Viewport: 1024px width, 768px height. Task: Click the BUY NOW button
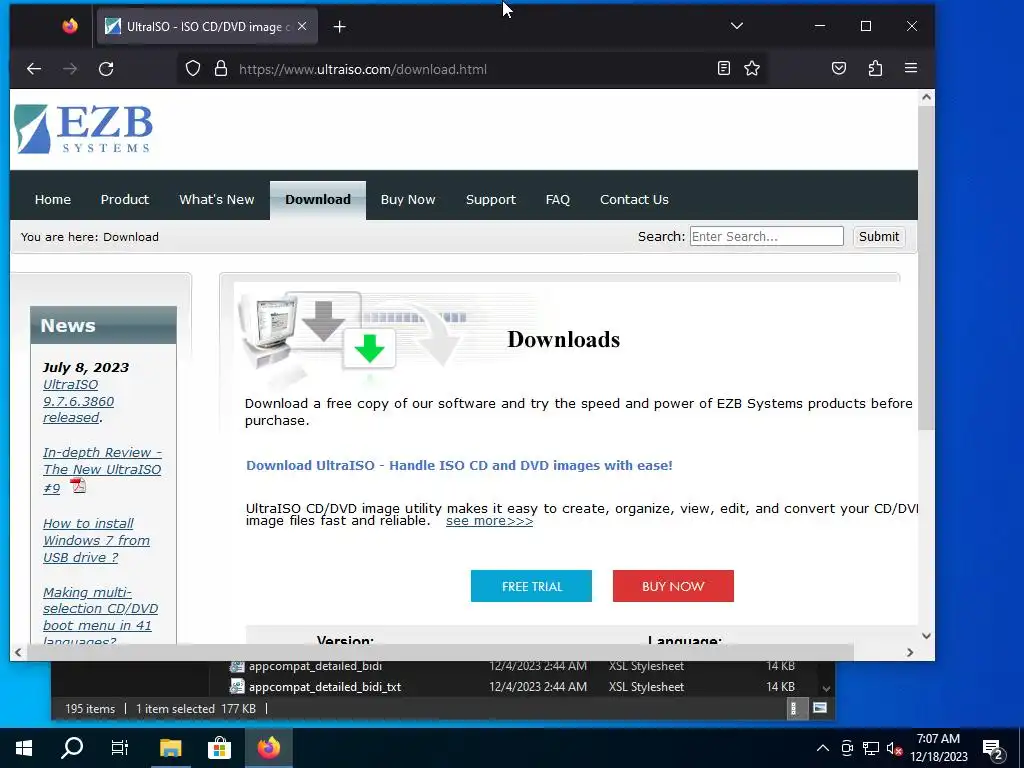pos(673,586)
